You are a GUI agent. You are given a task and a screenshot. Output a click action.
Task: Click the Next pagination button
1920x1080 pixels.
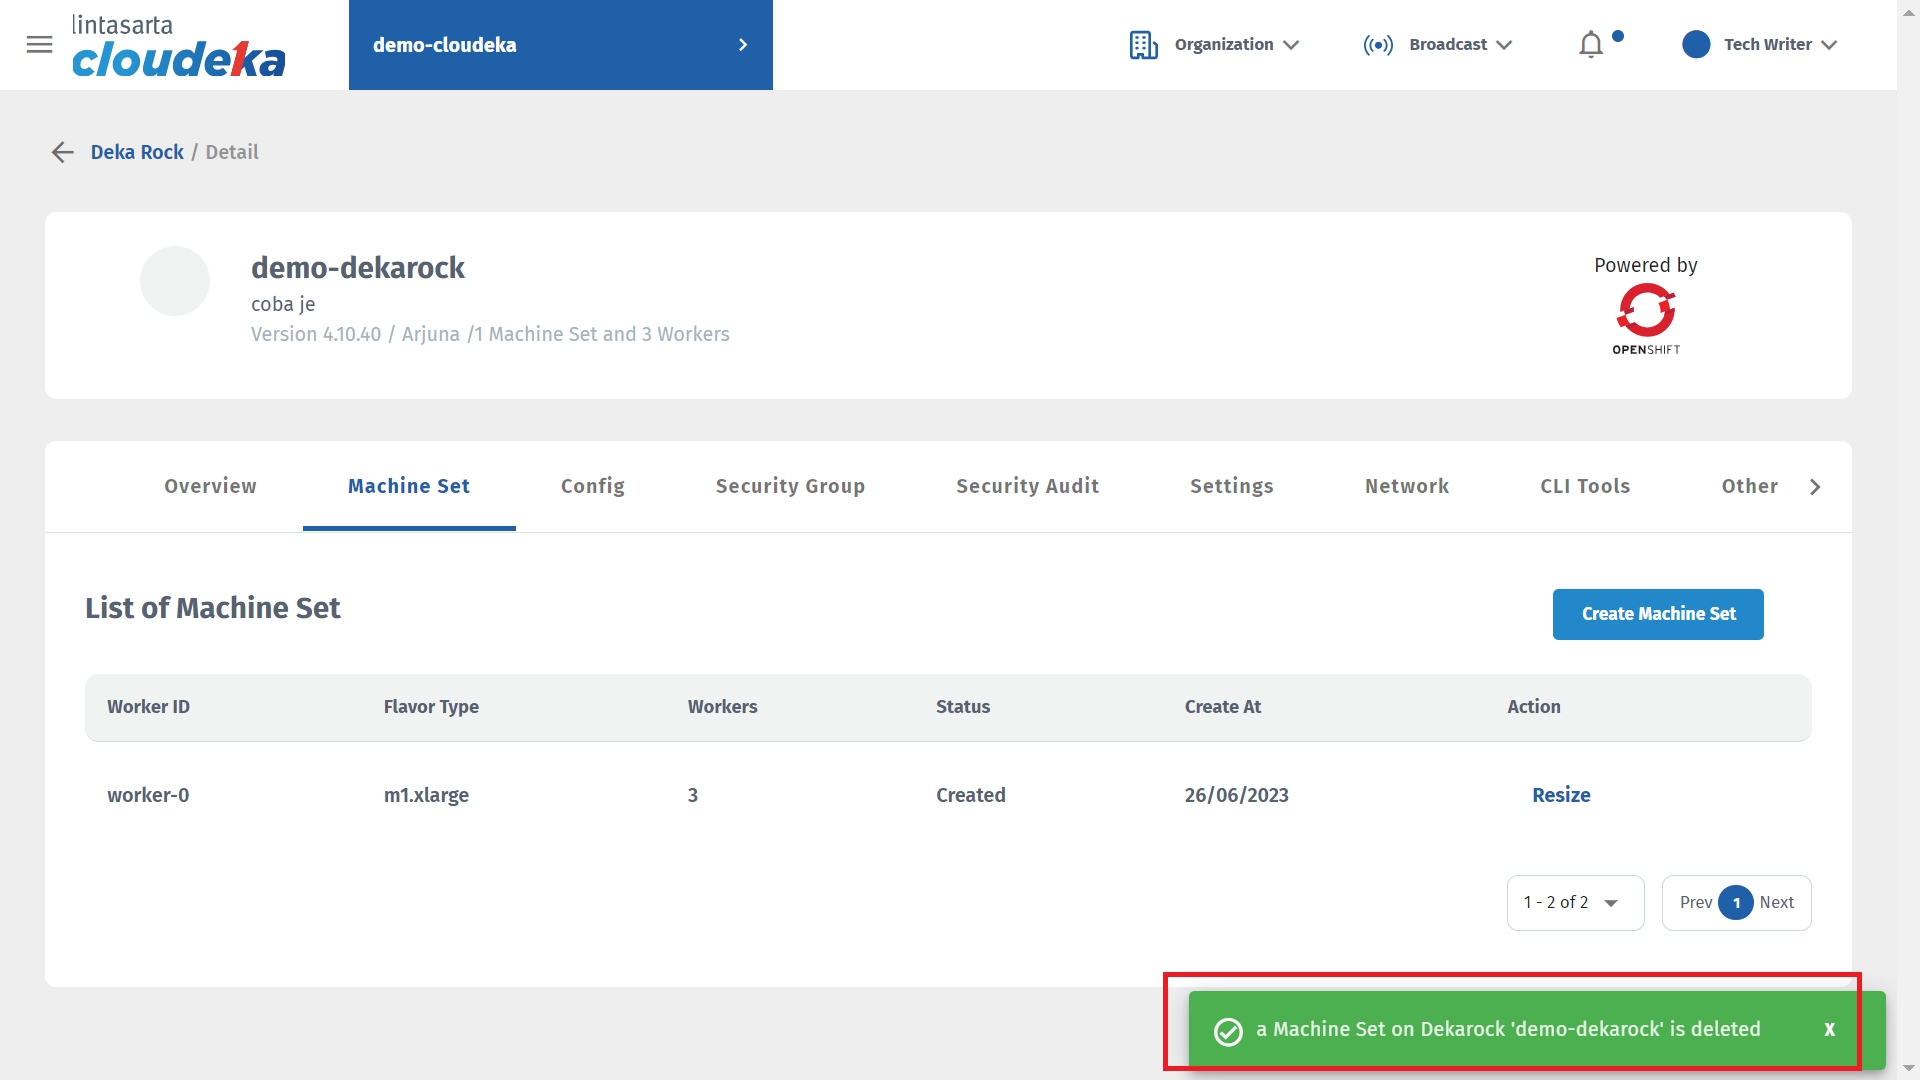pyautogui.click(x=1777, y=903)
